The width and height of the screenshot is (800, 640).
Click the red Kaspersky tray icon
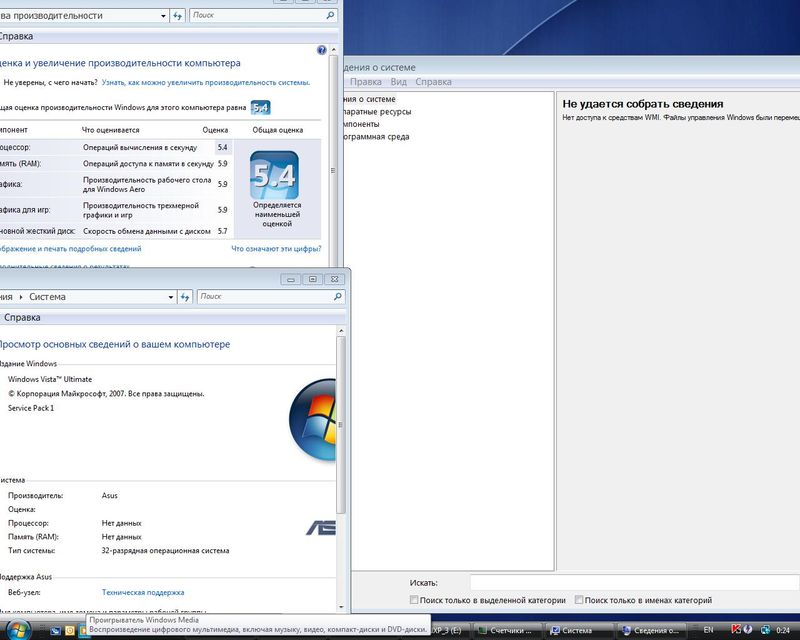coord(737,630)
